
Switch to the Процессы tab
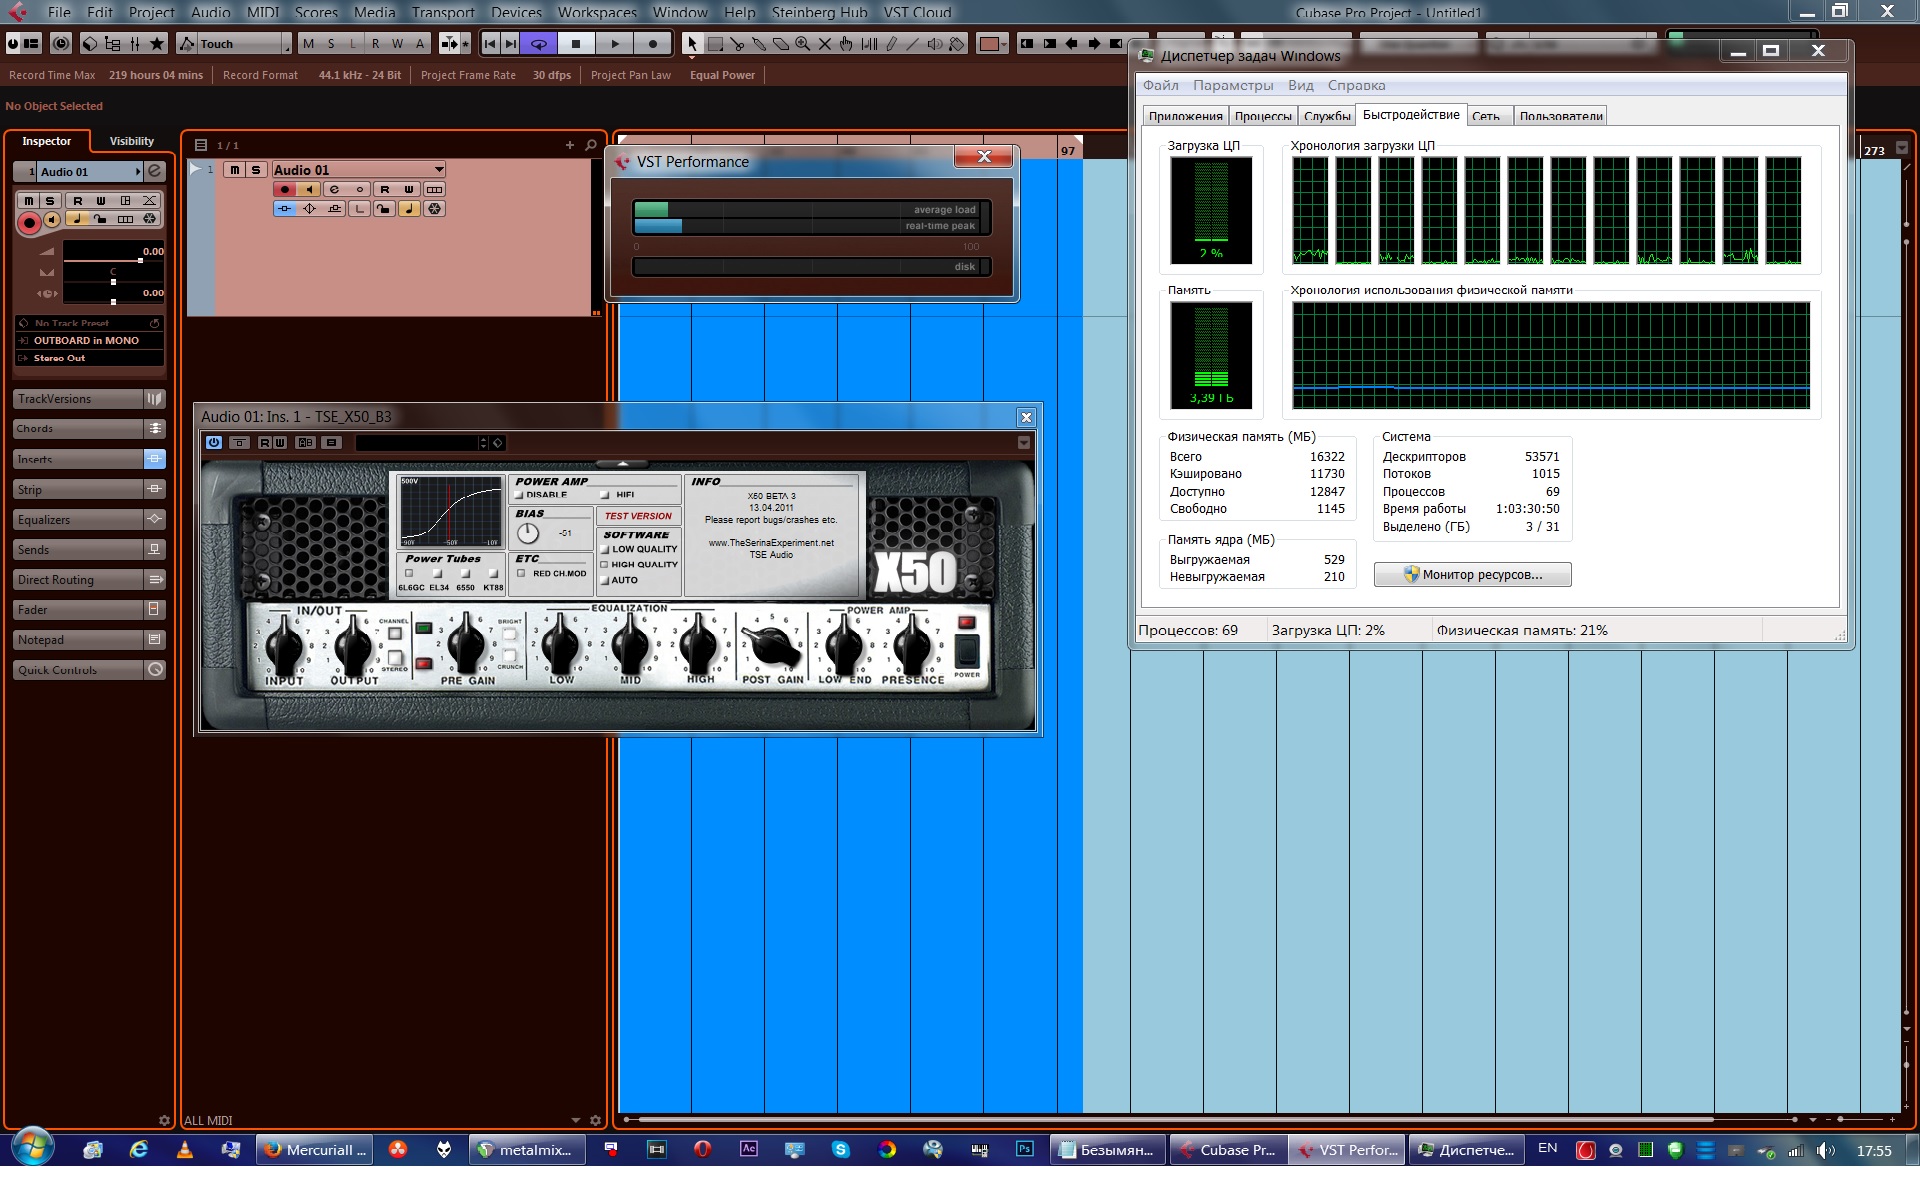click(1262, 116)
